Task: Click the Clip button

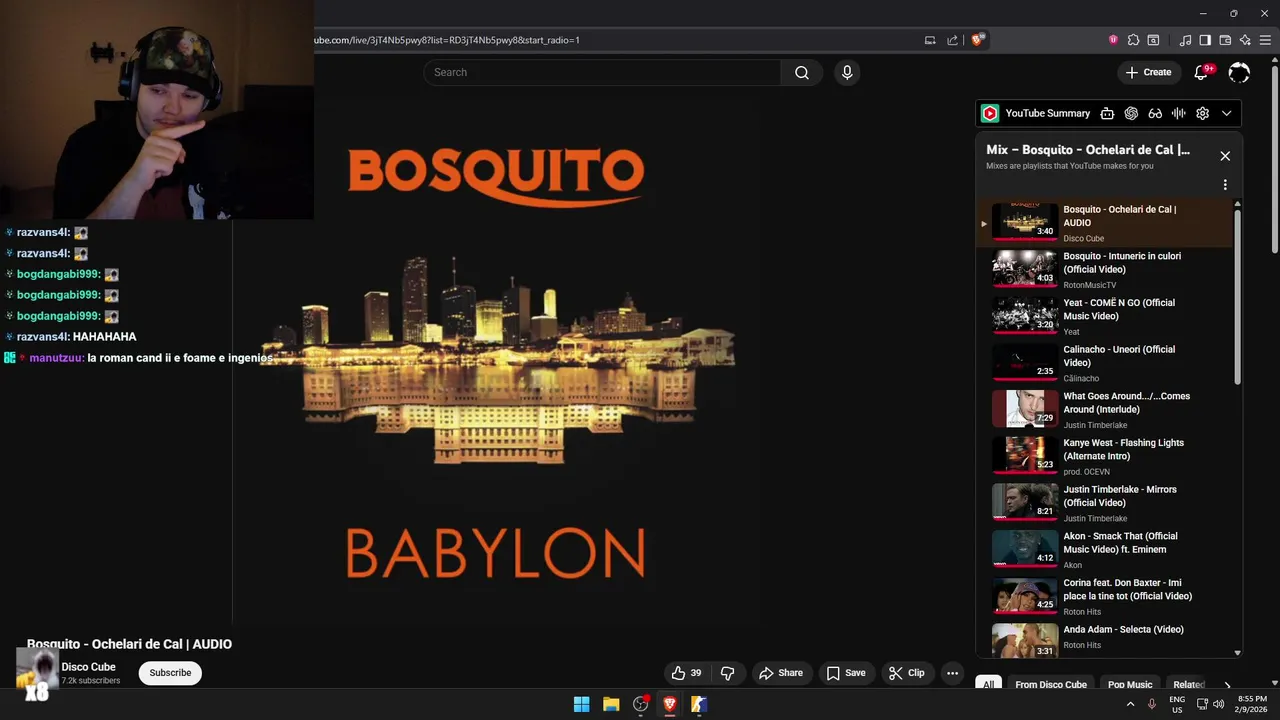Action: tap(907, 673)
